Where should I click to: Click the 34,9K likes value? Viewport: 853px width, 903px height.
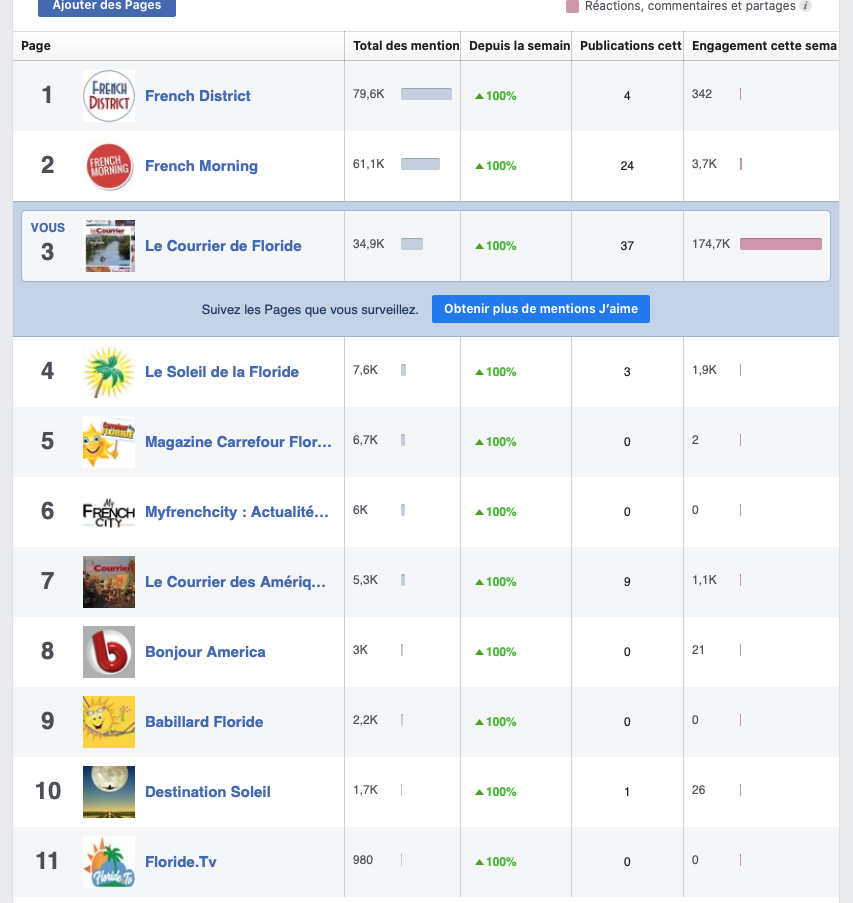click(x=369, y=244)
